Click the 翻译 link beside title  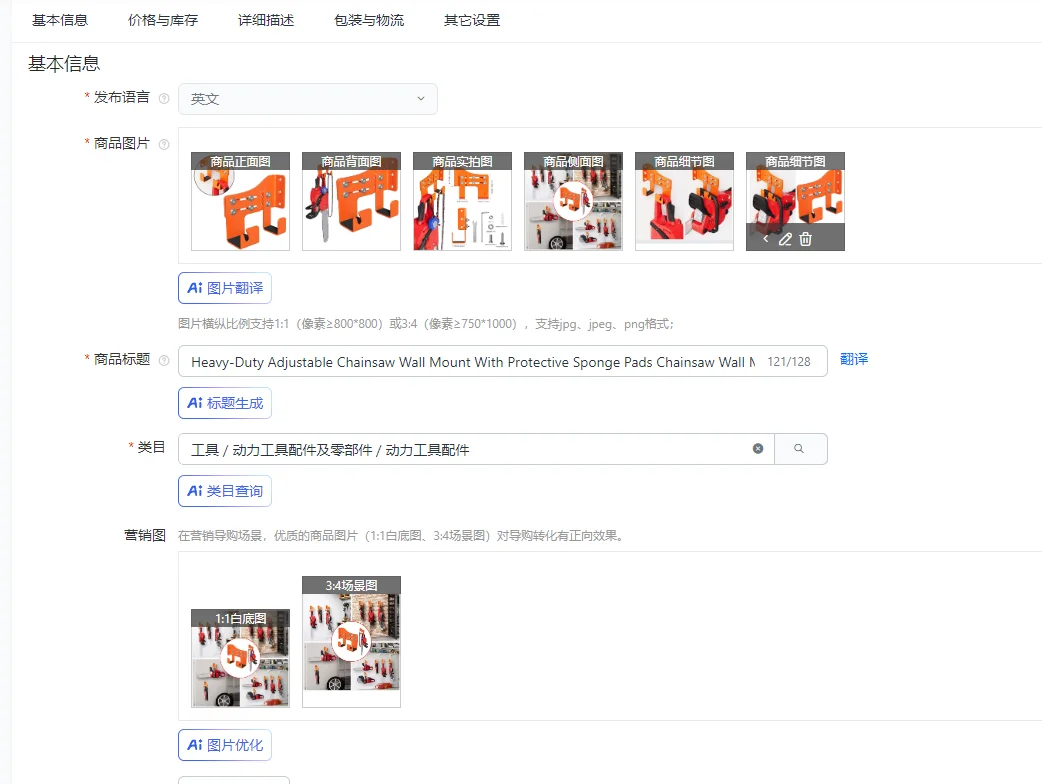tap(854, 359)
